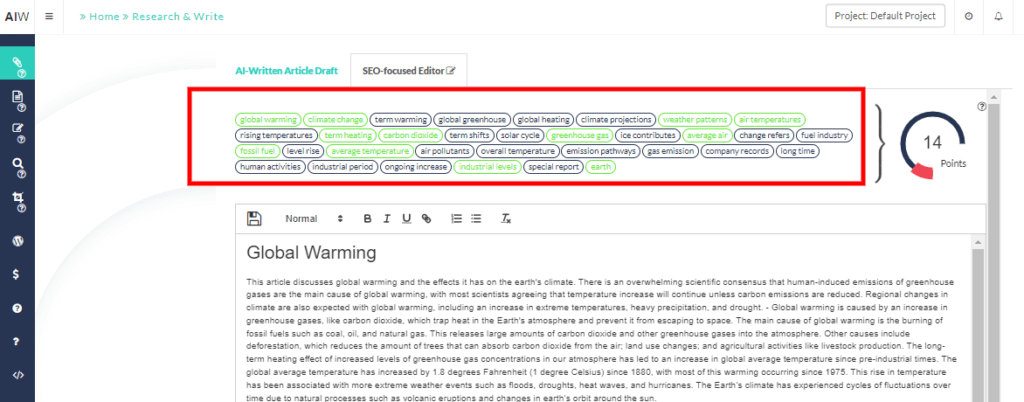Open the magnifier search icon in sidebar
The width and height of the screenshot is (1024, 402).
[18, 163]
